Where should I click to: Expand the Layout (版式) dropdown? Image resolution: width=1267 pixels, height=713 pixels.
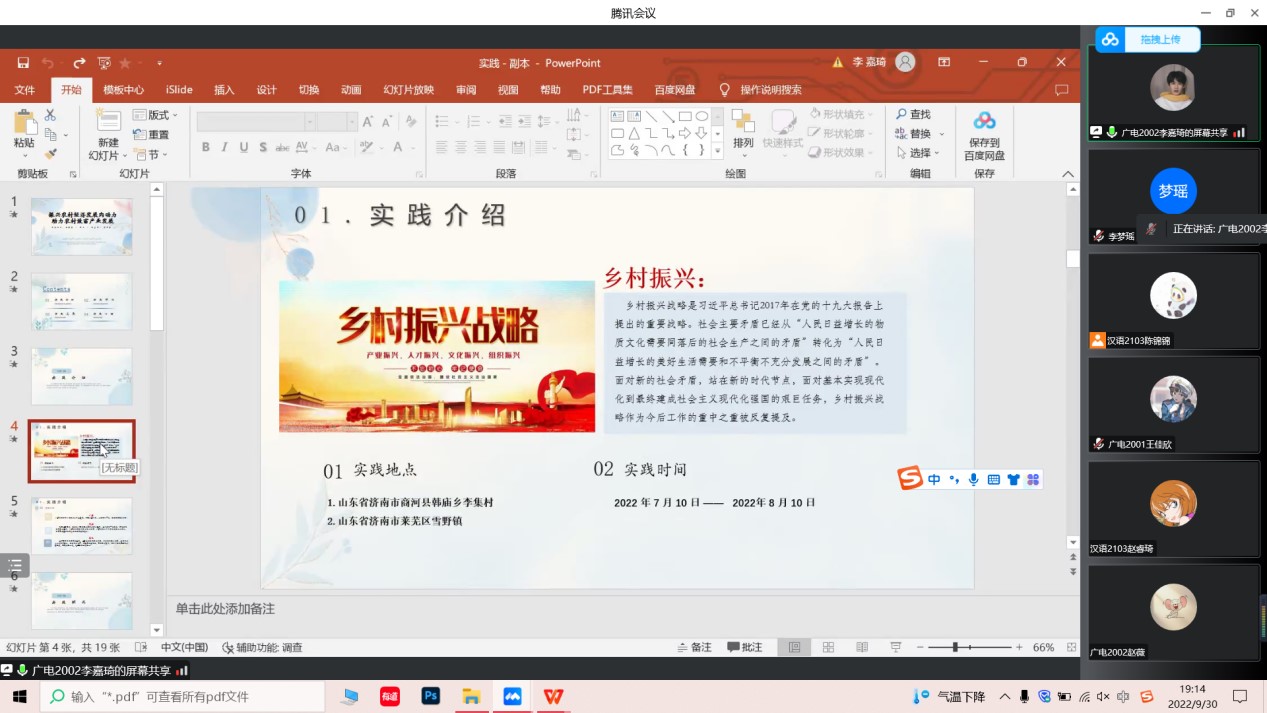(156, 115)
